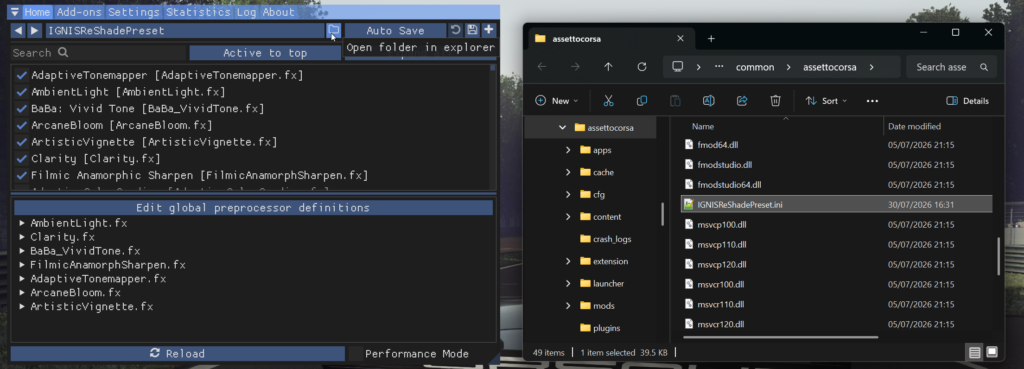Select previous preset arrow in ReShade

pos(18,30)
